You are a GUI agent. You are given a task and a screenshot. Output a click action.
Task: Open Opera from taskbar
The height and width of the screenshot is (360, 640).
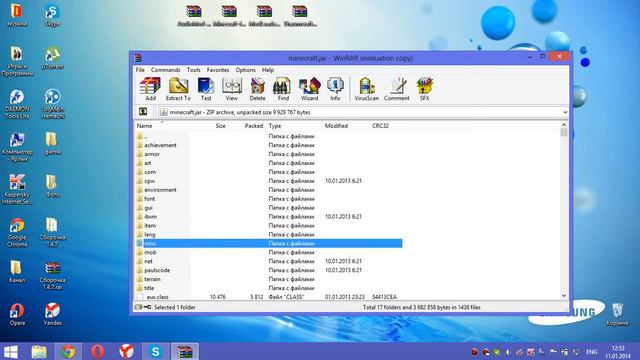coord(97,351)
